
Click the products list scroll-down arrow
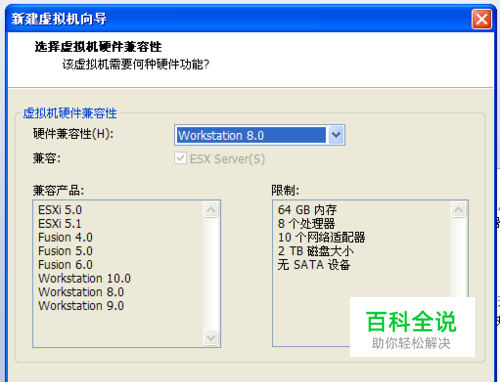pos(211,337)
